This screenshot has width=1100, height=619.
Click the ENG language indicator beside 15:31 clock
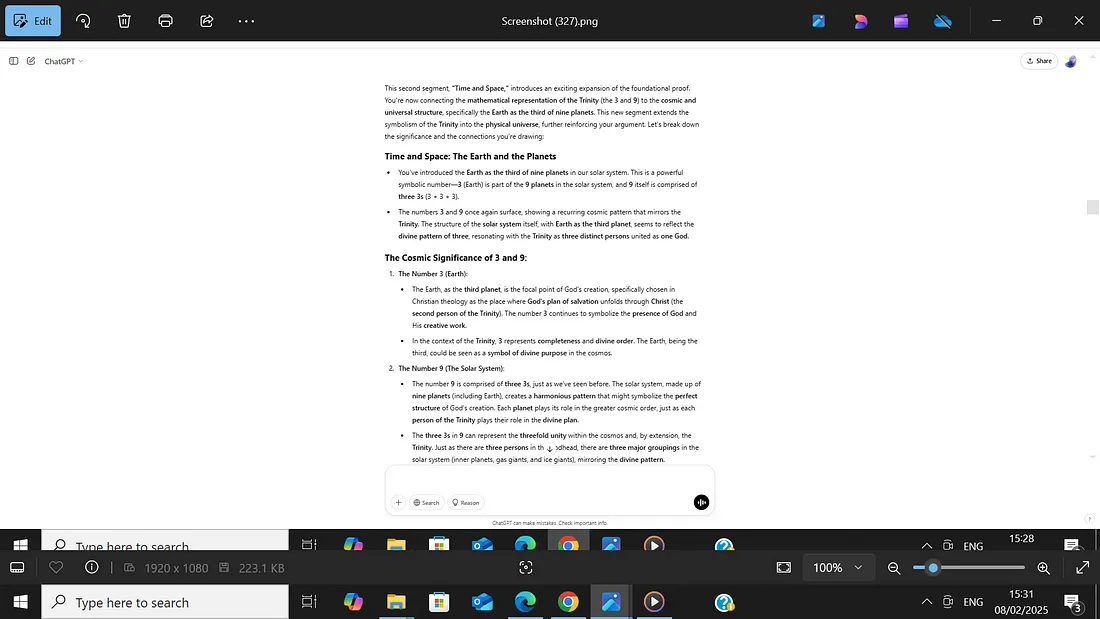pyautogui.click(x=973, y=602)
